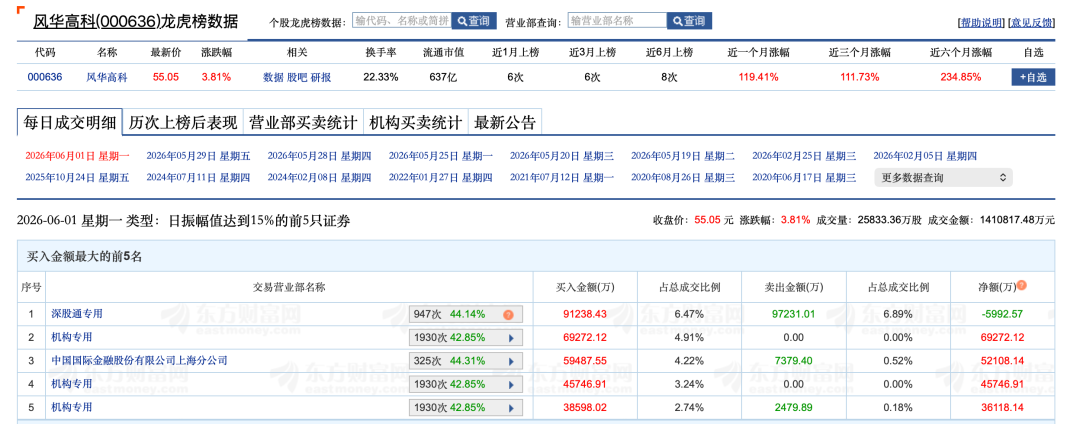The width and height of the screenshot is (1080, 424).
Task: Select 每日成交明细 tab
Action: [70, 123]
